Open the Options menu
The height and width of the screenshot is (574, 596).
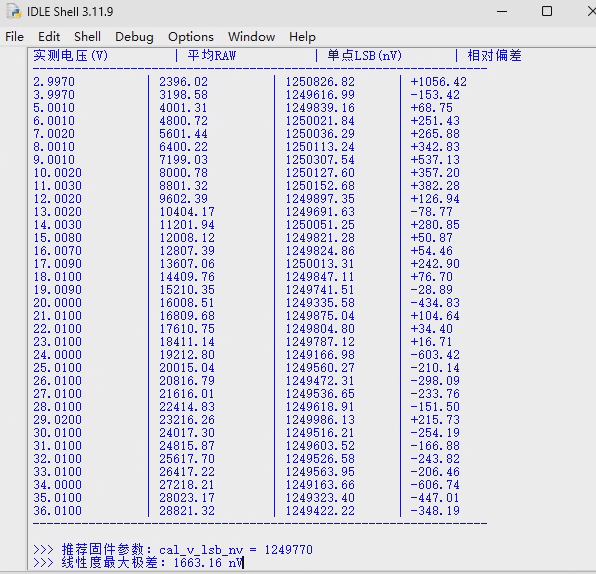[191, 37]
